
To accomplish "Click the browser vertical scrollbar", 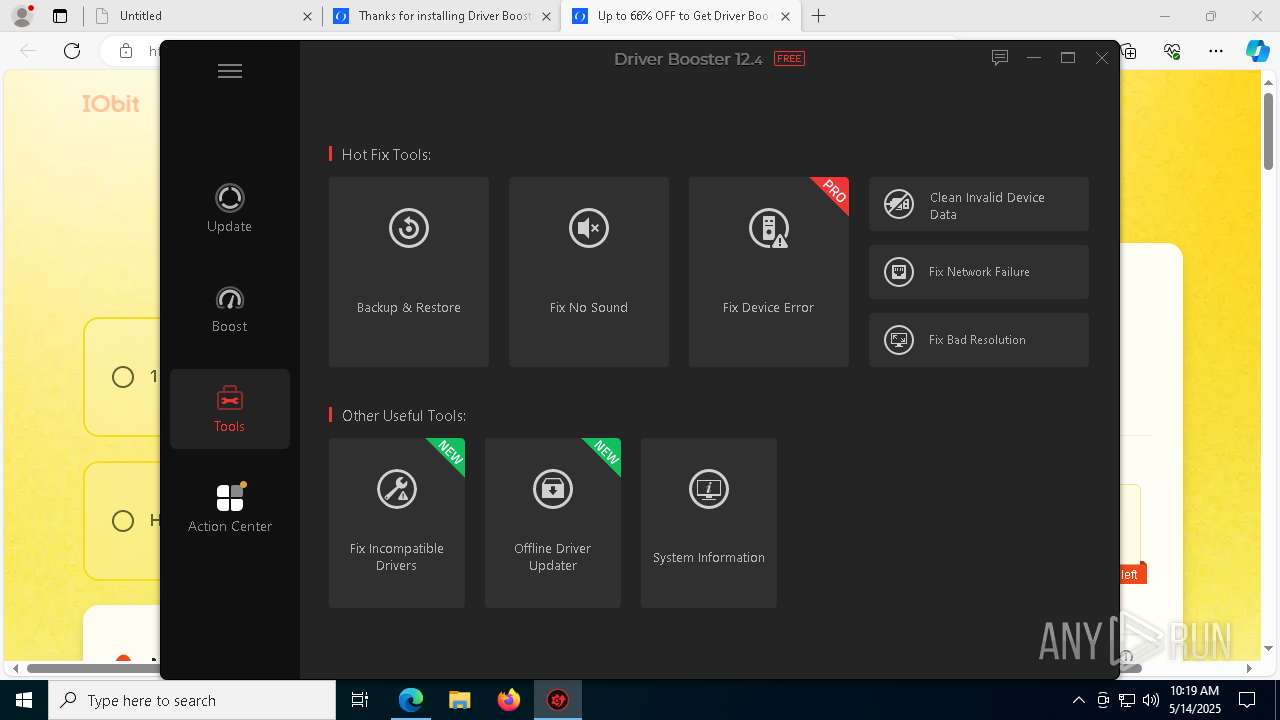I will (x=1269, y=130).
